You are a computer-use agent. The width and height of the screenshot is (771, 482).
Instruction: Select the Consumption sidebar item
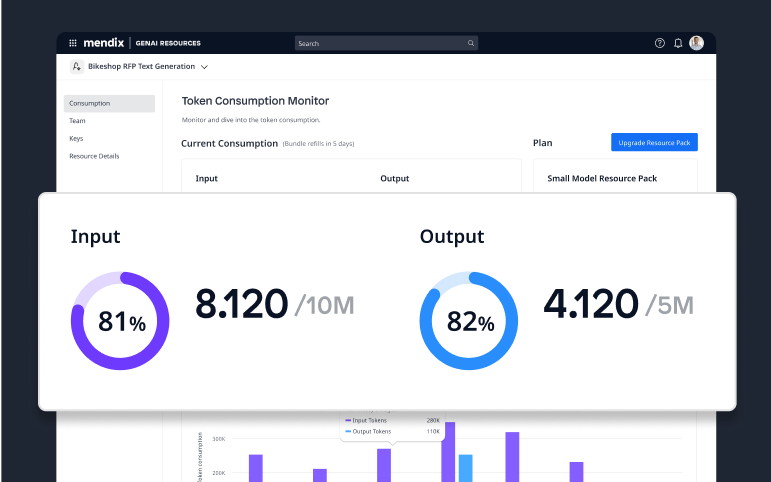click(x=109, y=103)
